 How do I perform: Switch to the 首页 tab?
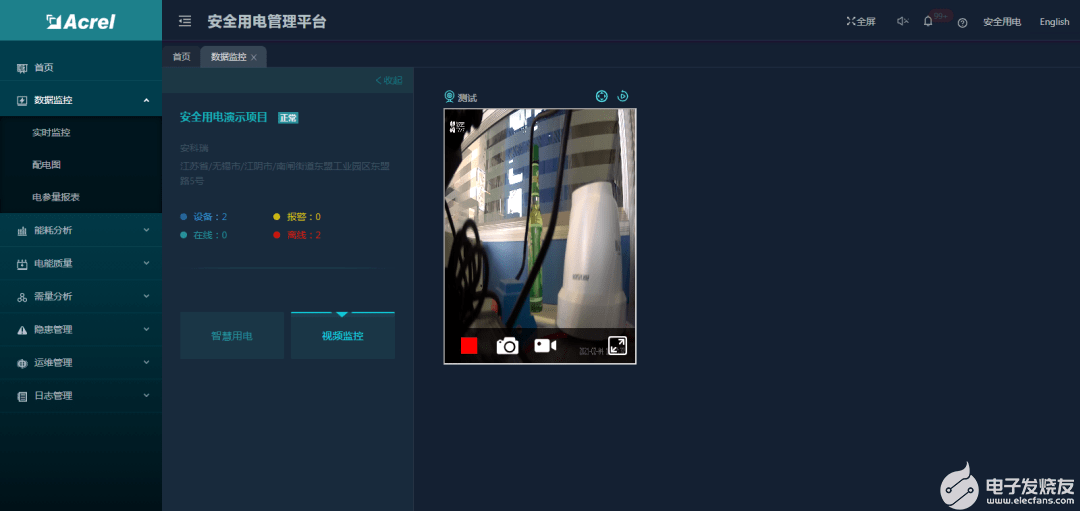[181, 56]
